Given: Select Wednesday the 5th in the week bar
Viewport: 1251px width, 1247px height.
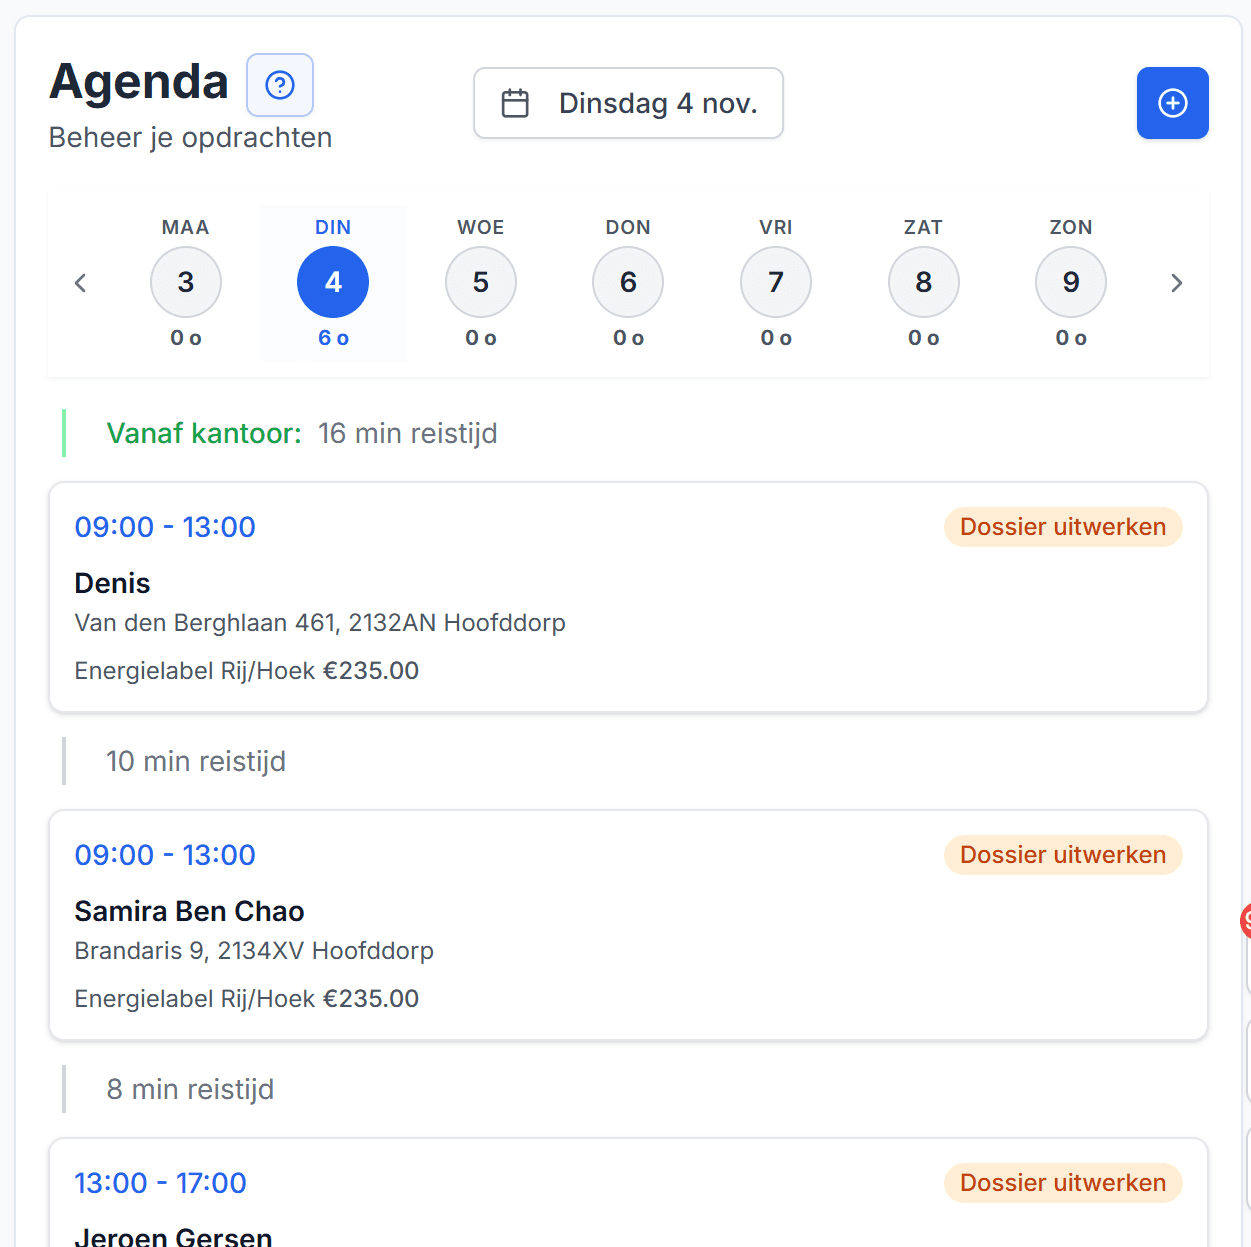Looking at the screenshot, I should (480, 282).
